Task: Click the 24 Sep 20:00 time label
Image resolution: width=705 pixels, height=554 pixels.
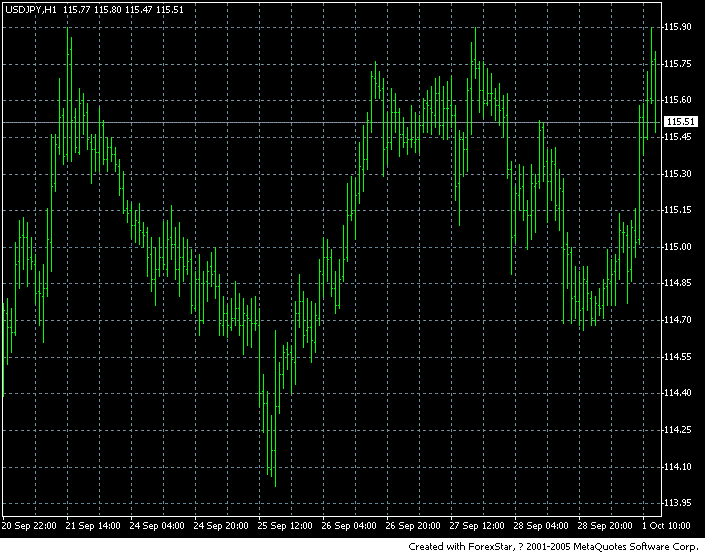Action: (x=221, y=526)
